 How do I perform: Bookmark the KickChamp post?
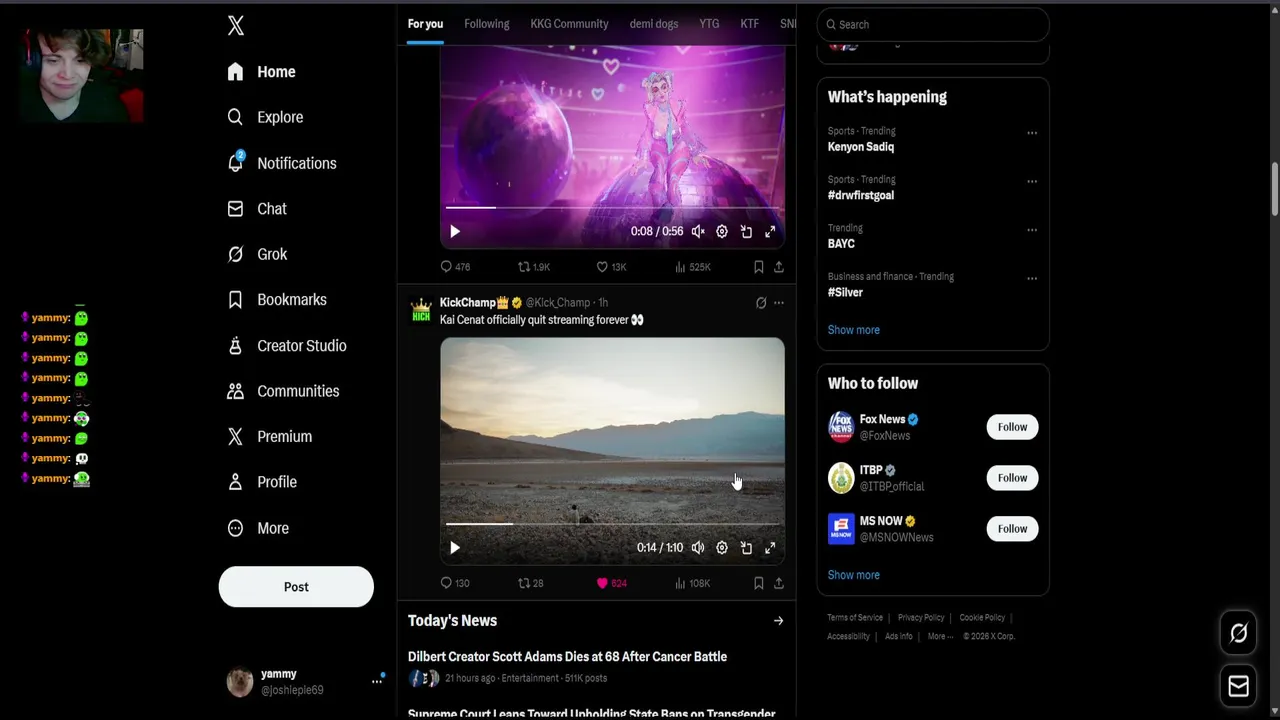759,583
